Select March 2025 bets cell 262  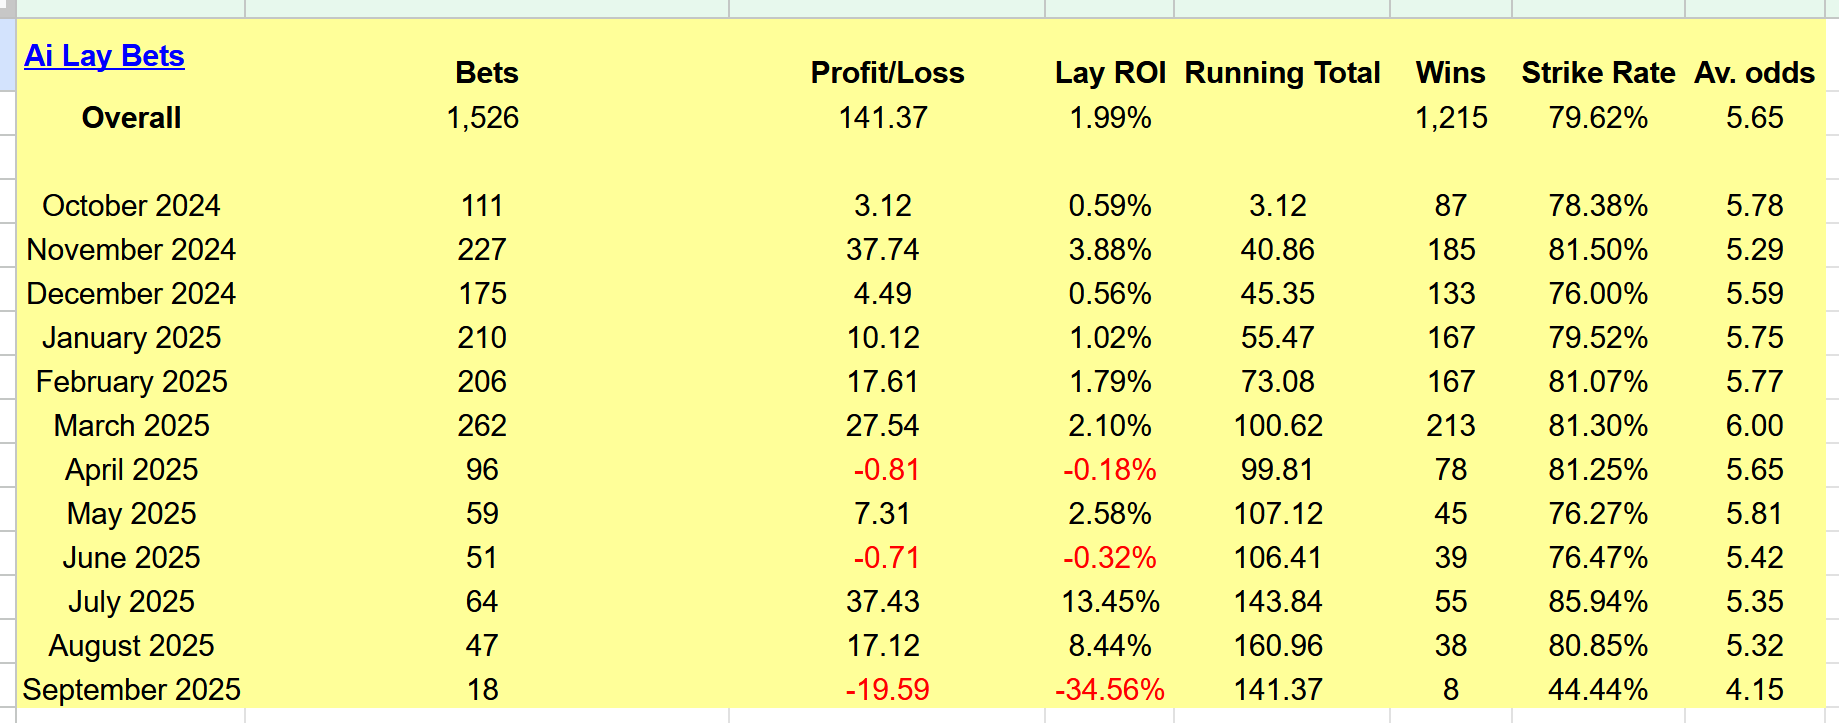pyautogui.click(x=482, y=426)
